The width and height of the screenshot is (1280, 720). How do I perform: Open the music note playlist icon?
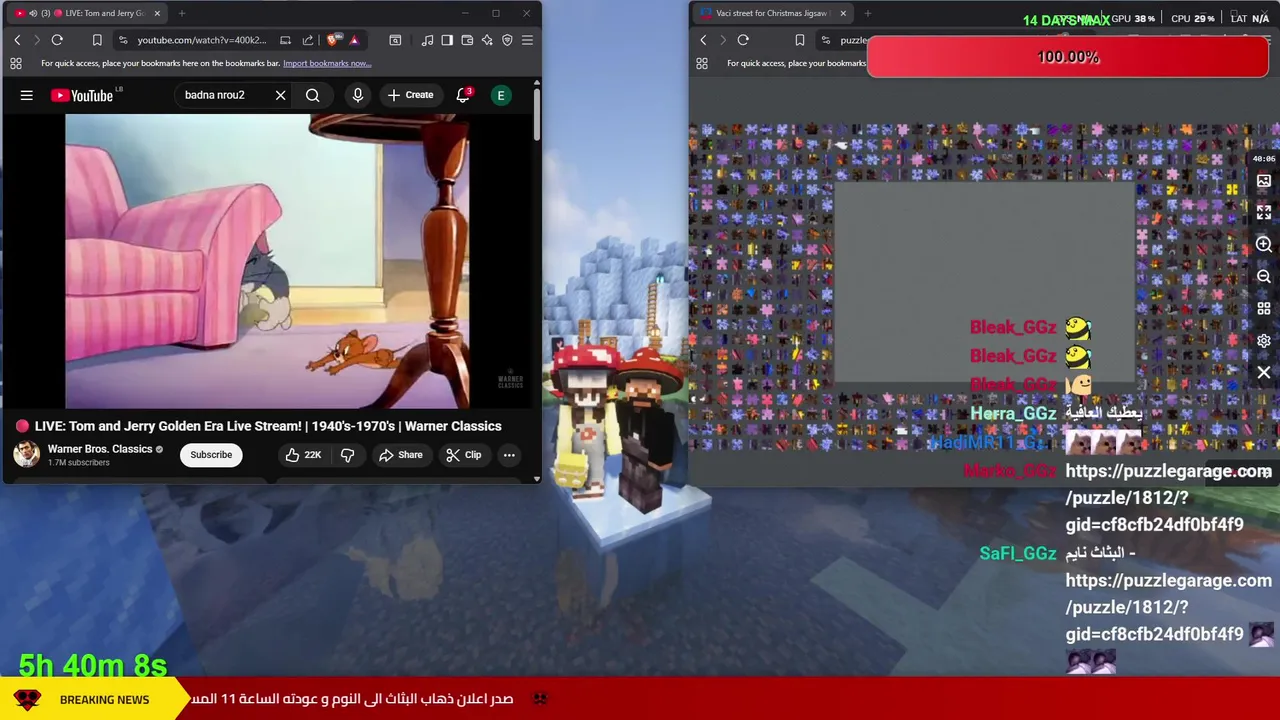427,40
